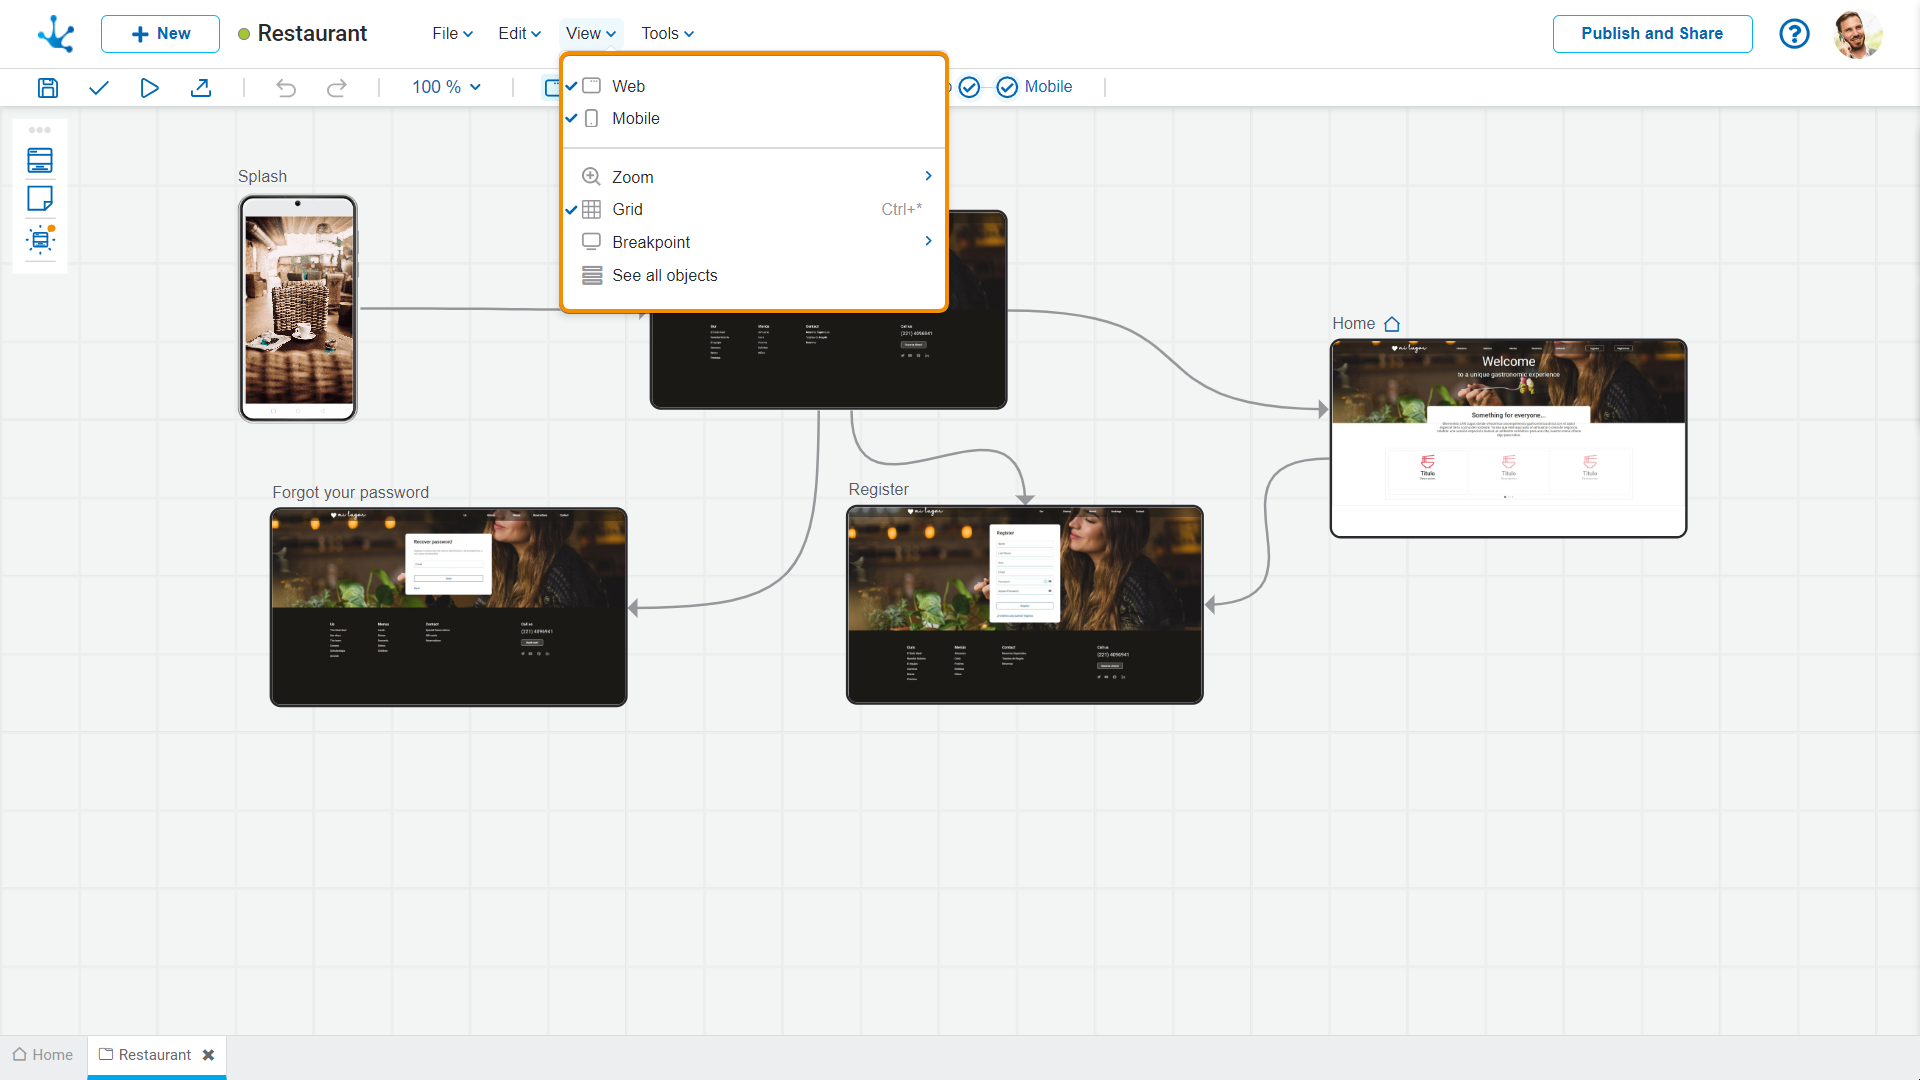Click the undo icon
Image resolution: width=1920 pixels, height=1080 pixels.
pyautogui.click(x=285, y=86)
